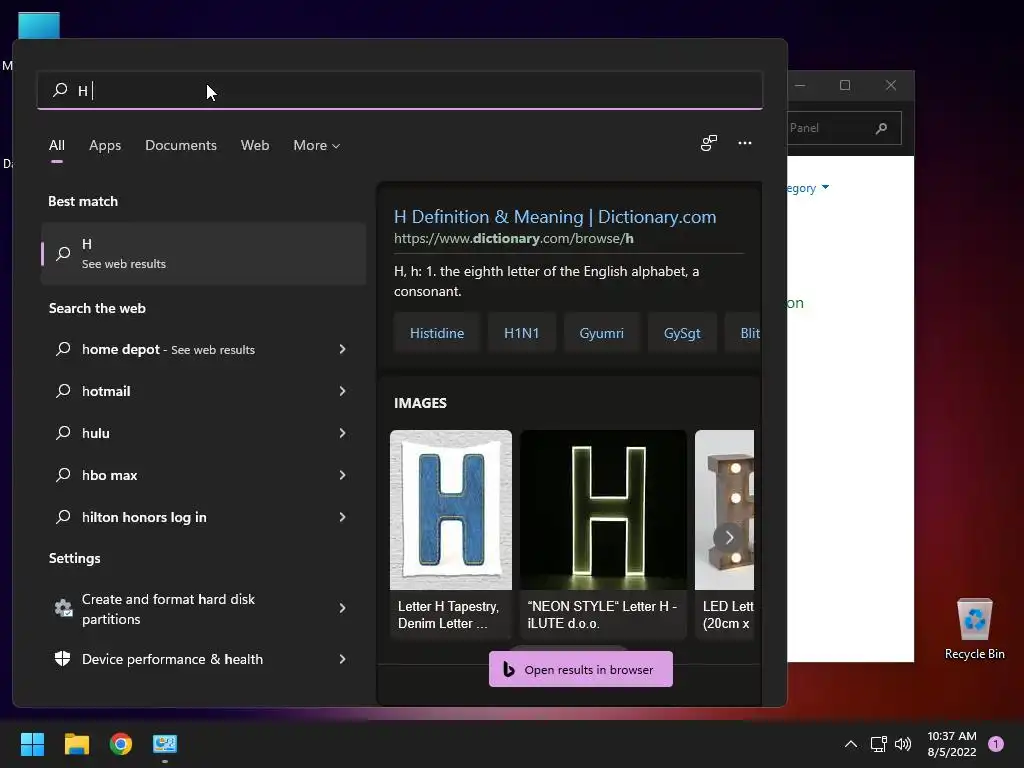
Task: Advance image carousel with next arrow
Action: point(729,537)
